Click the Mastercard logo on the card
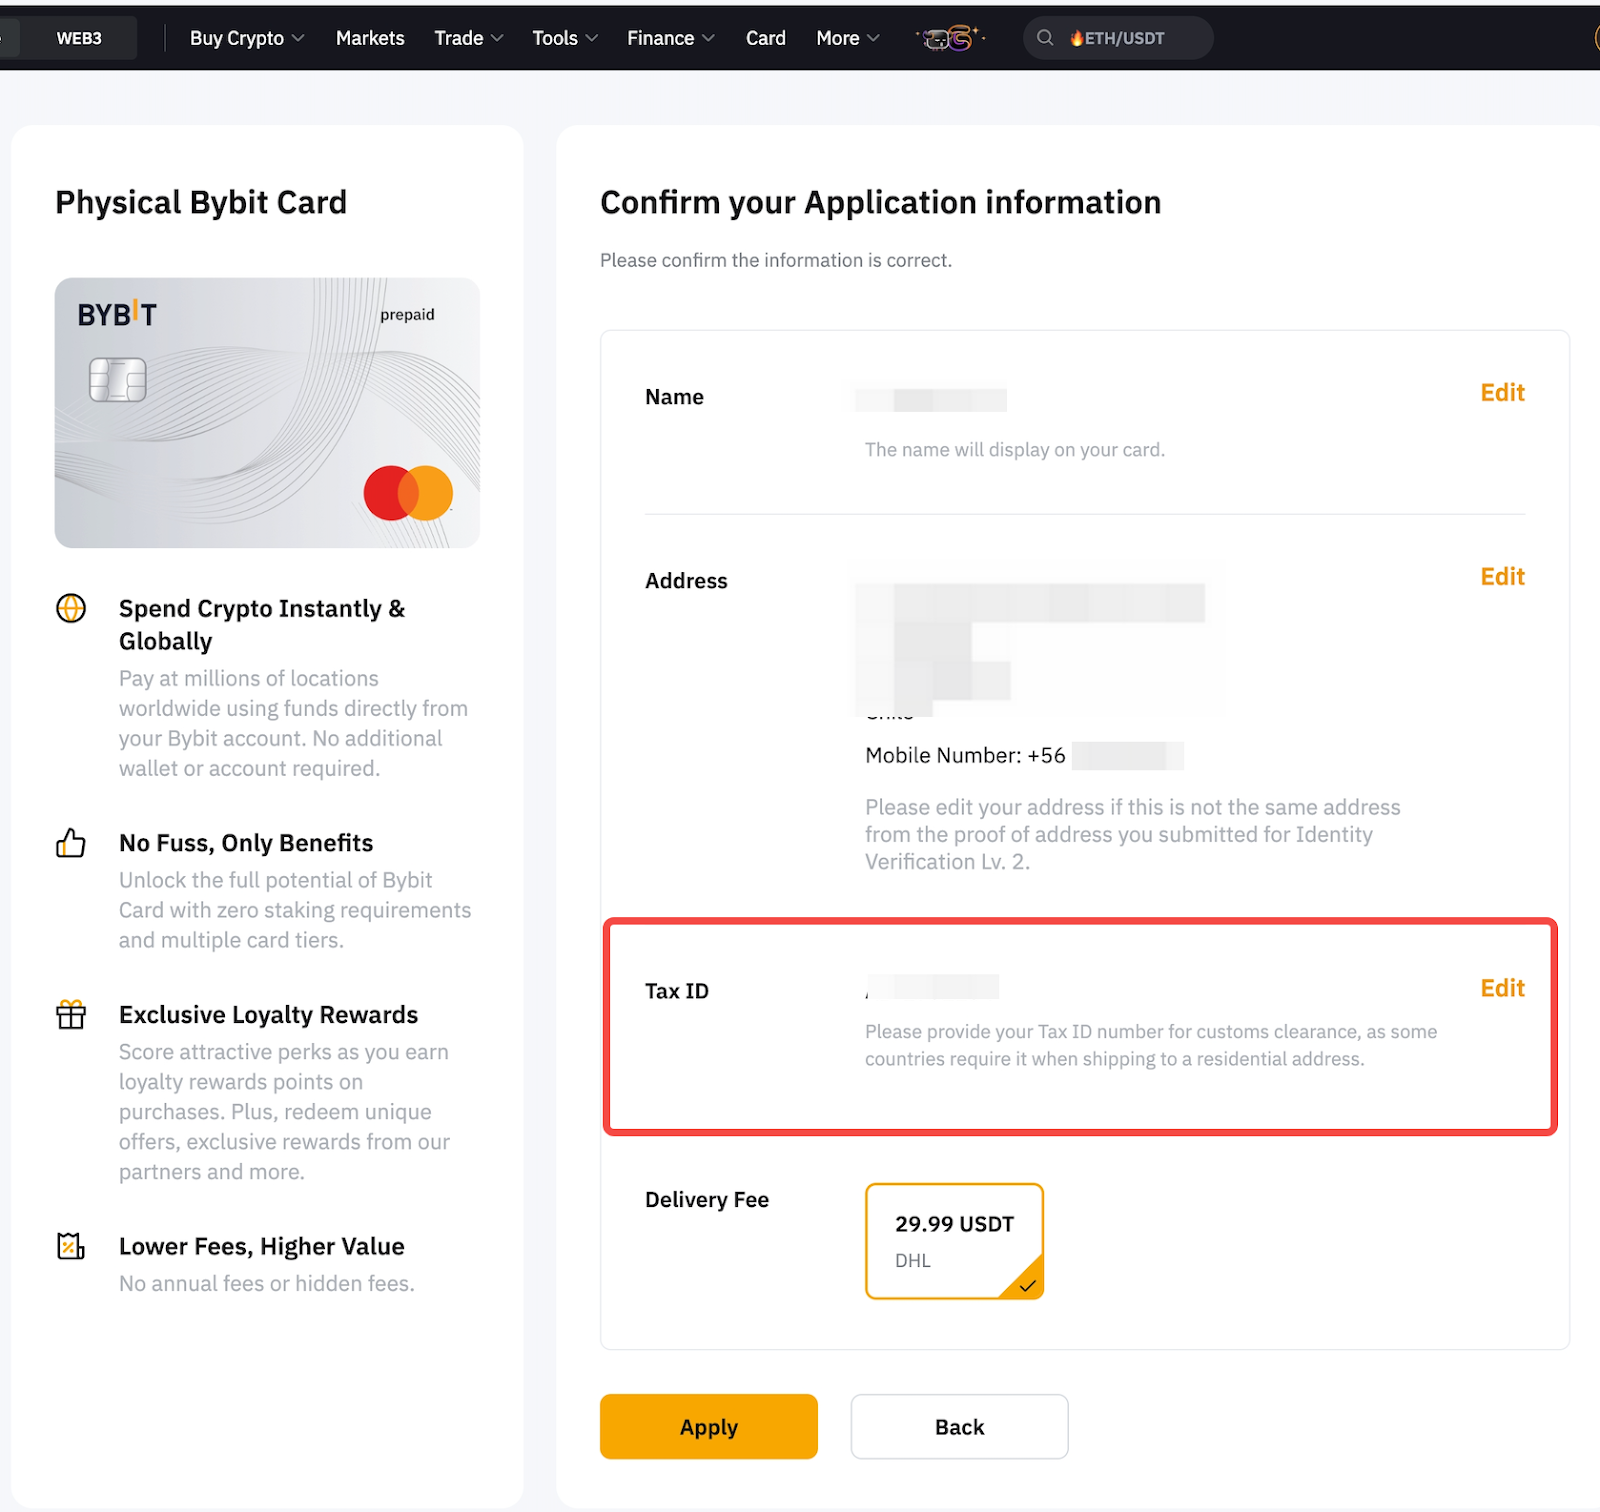1600x1512 pixels. coord(408,493)
